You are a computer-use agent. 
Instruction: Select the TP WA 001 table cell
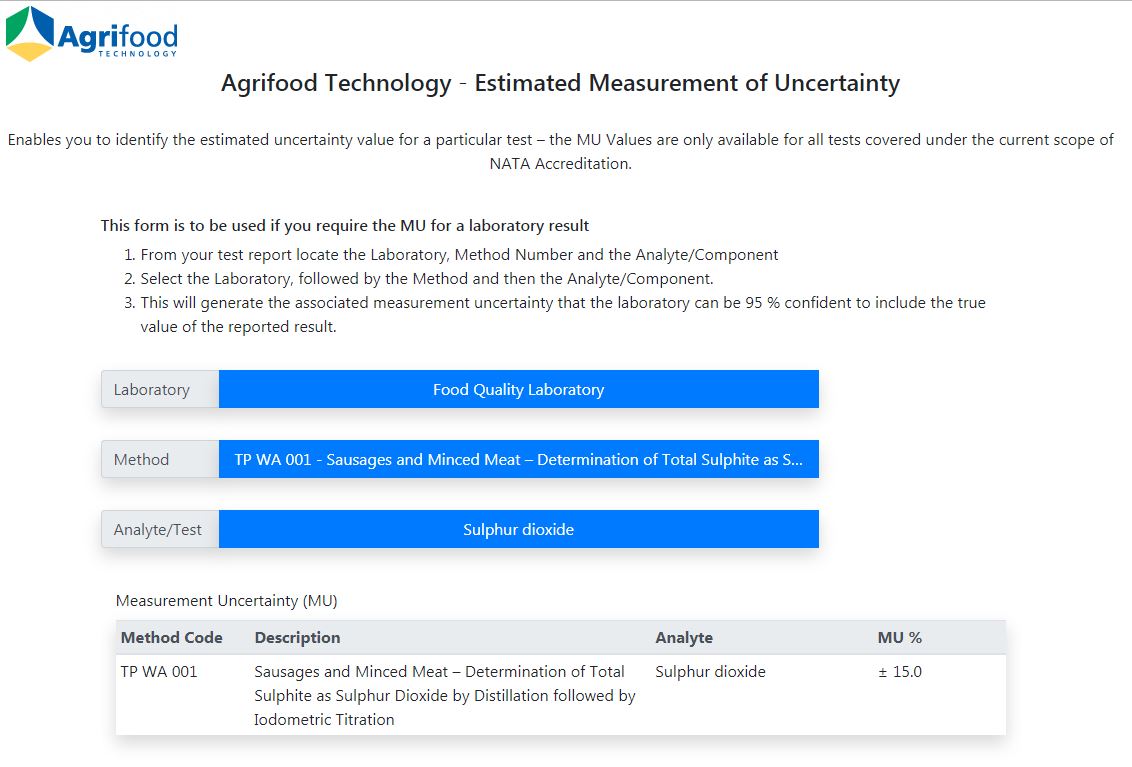click(x=159, y=672)
